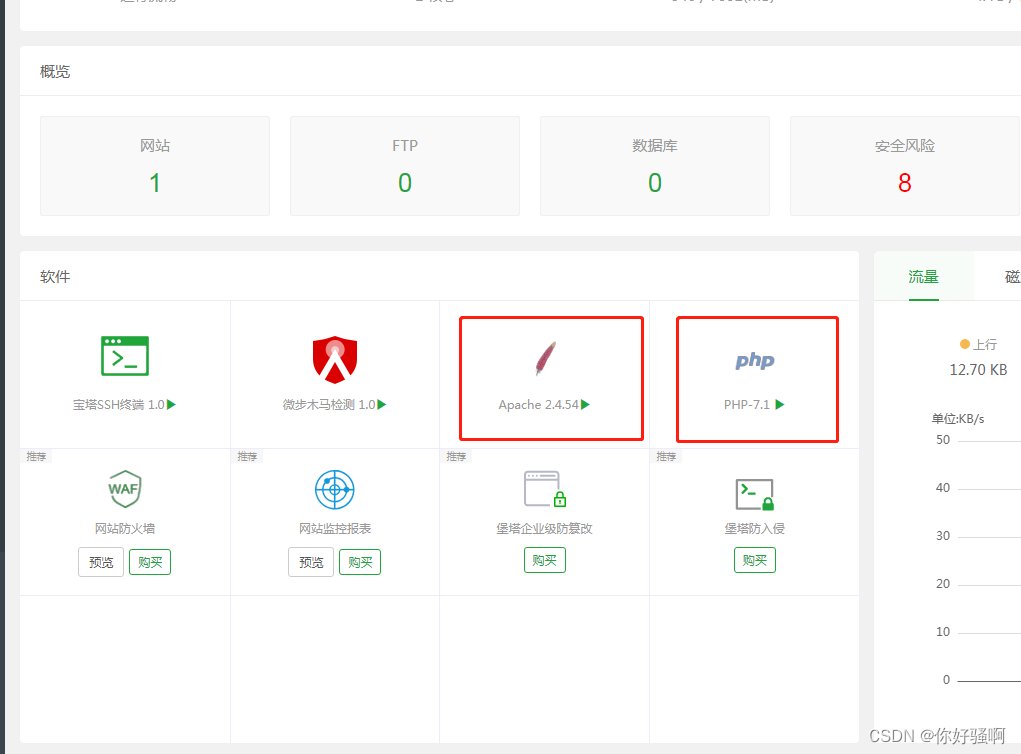Click the 软件 section heading

pyautogui.click(x=55, y=277)
